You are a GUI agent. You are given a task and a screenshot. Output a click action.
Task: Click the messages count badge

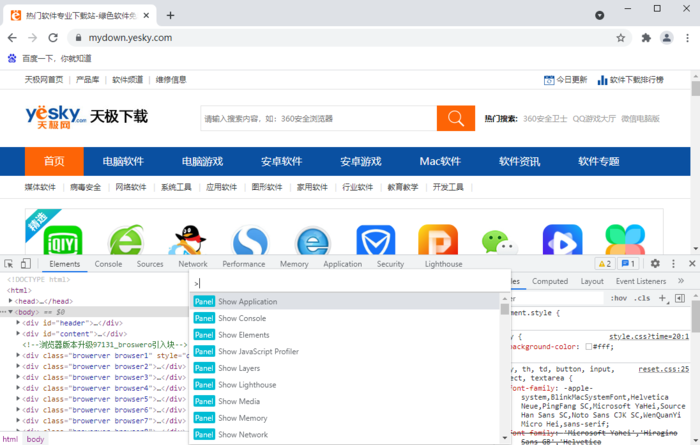[628, 264]
